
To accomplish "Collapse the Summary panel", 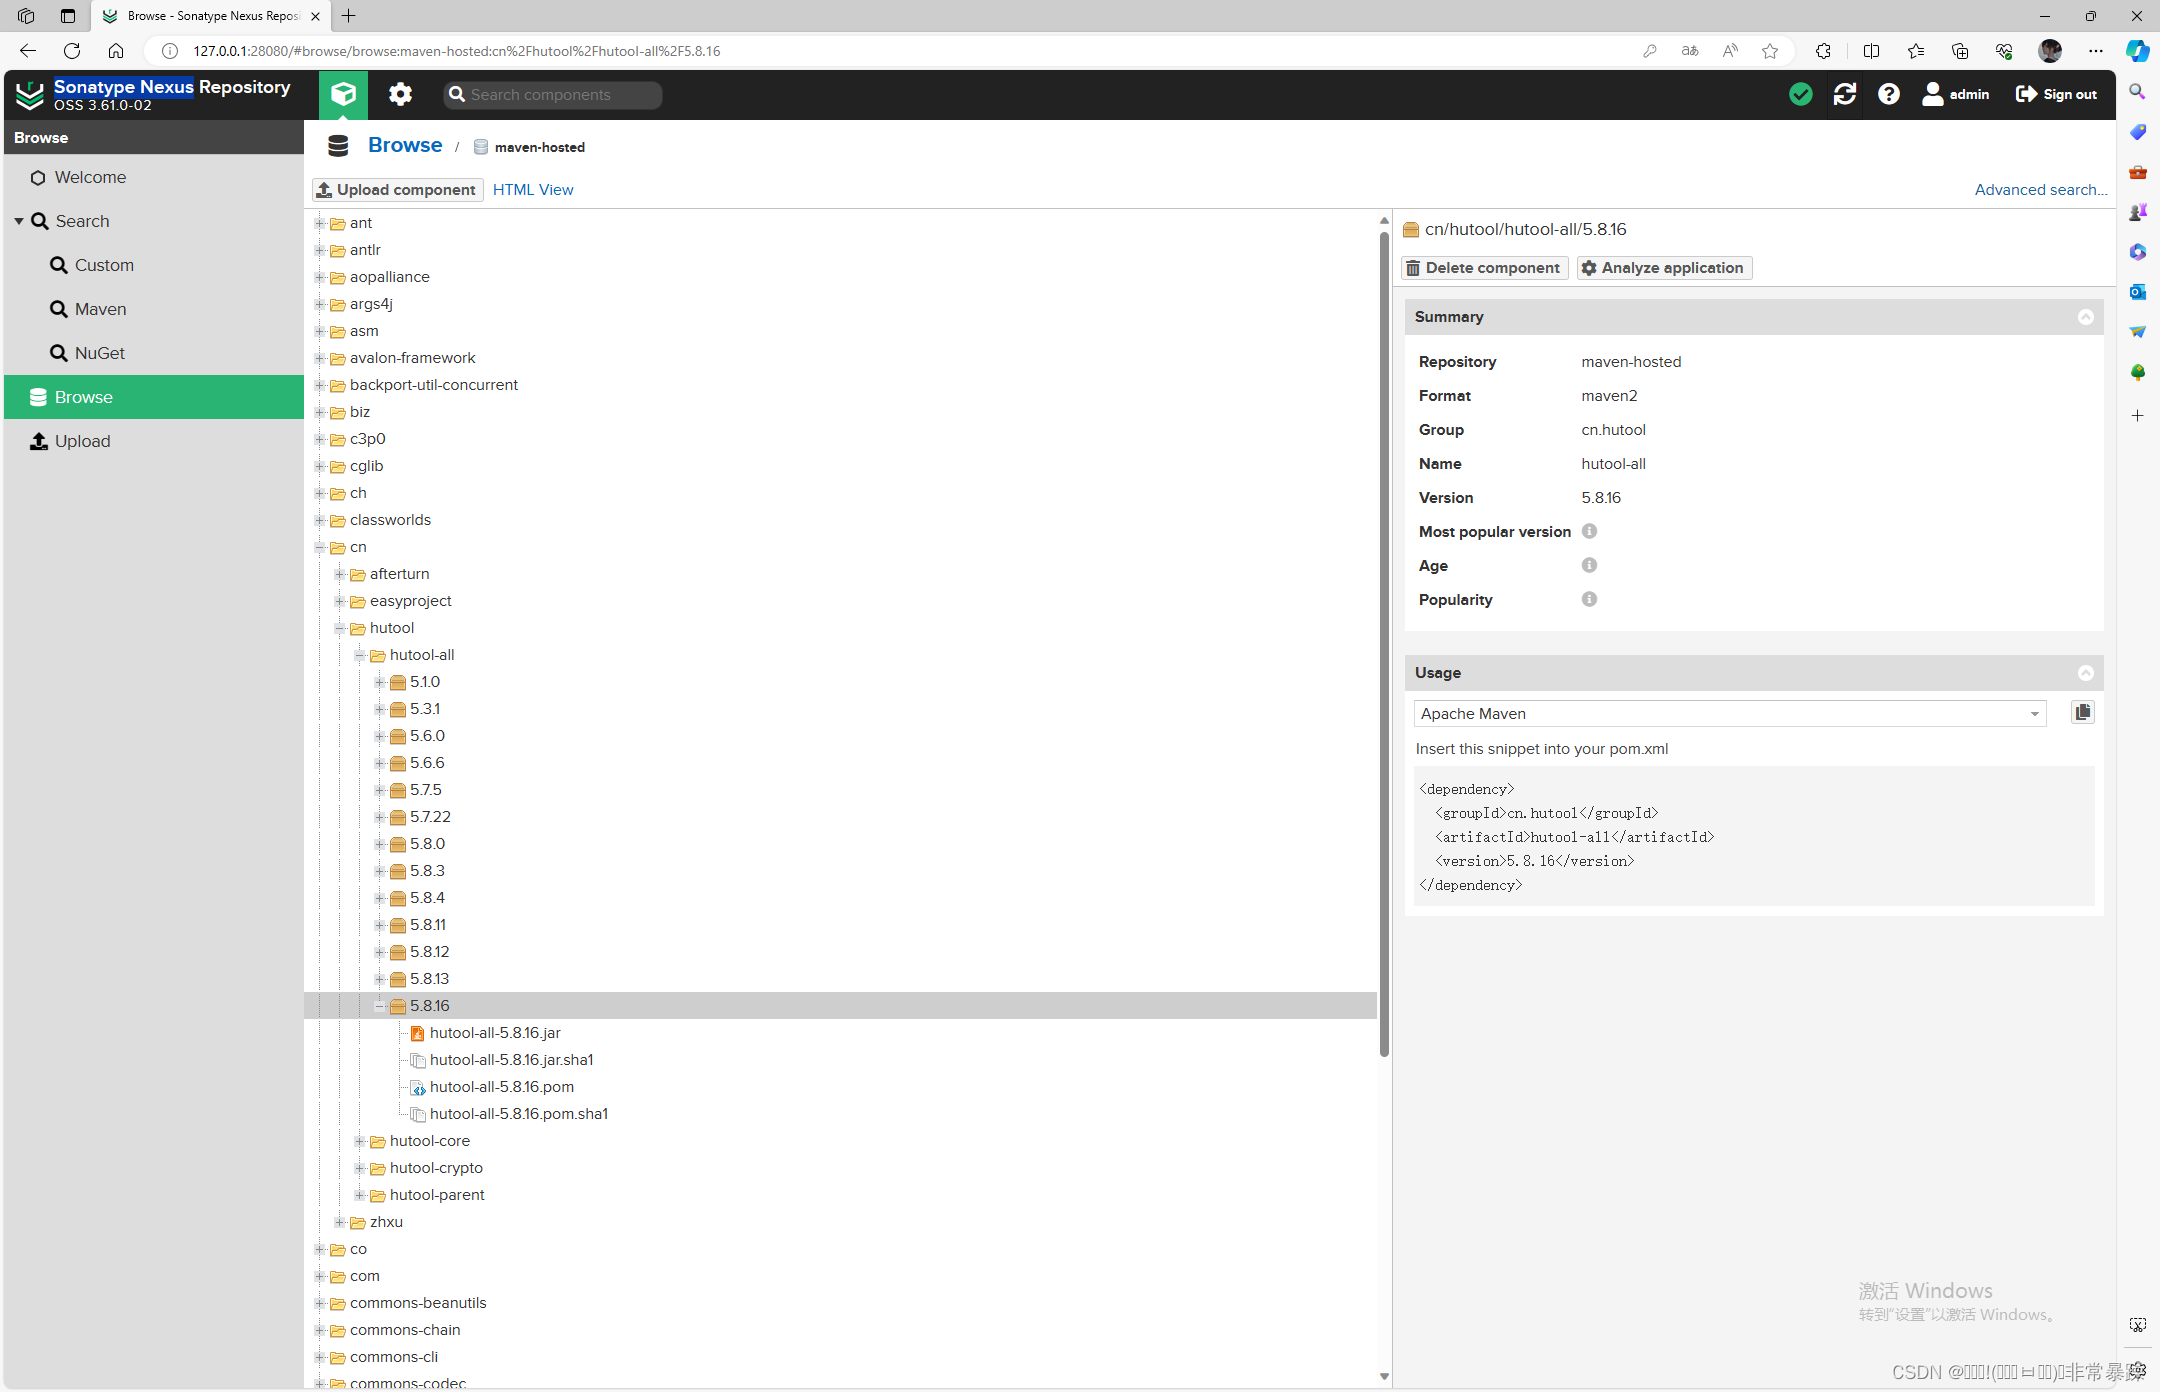I will tap(2086, 317).
